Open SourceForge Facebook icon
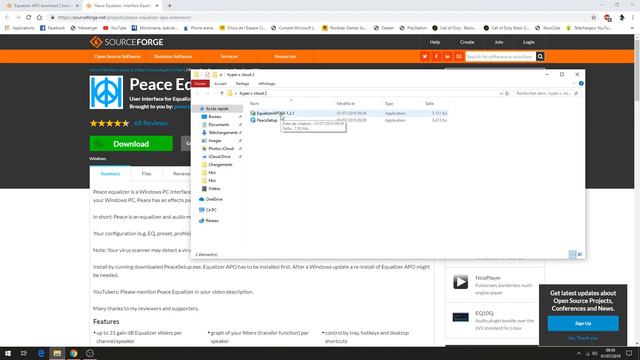 coord(436,56)
